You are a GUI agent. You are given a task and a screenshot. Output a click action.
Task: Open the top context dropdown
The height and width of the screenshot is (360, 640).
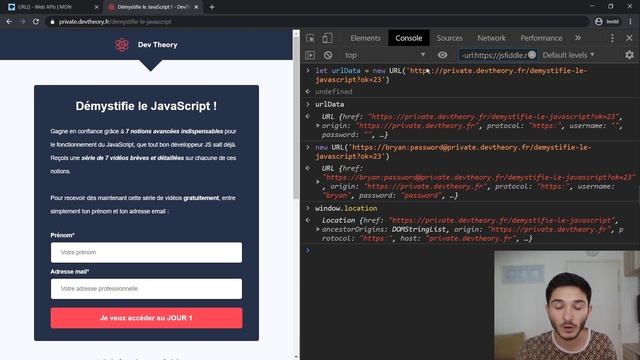click(x=384, y=55)
